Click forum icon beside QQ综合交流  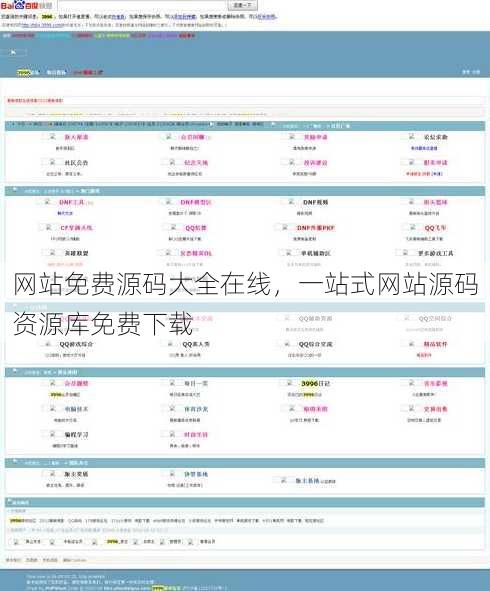(287, 344)
